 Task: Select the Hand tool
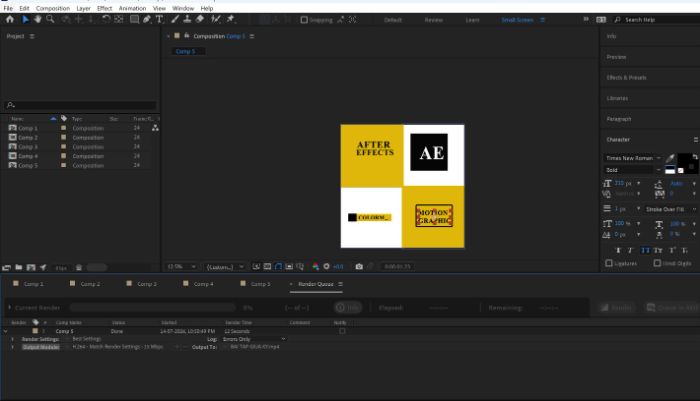click(x=38, y=19)
